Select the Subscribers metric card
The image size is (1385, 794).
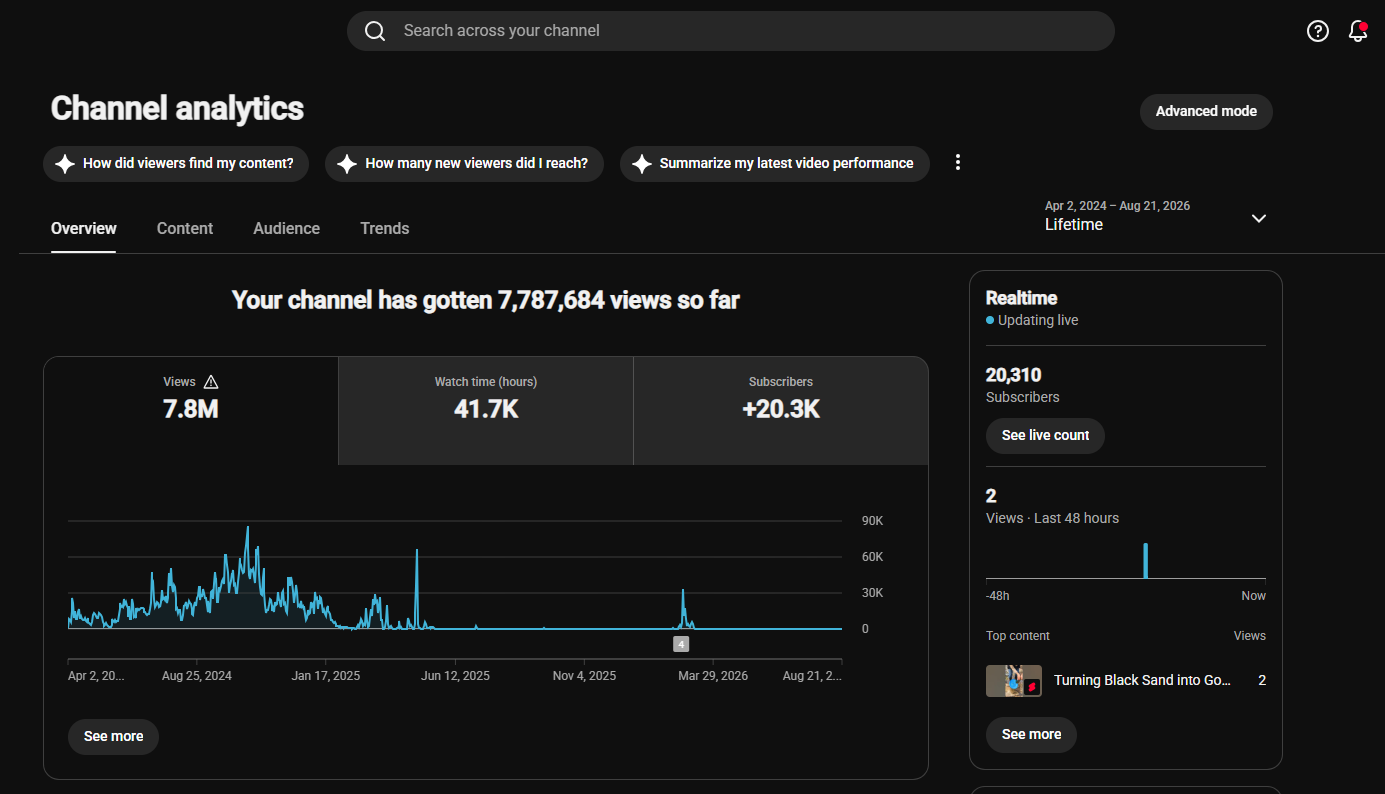point(781,411)
